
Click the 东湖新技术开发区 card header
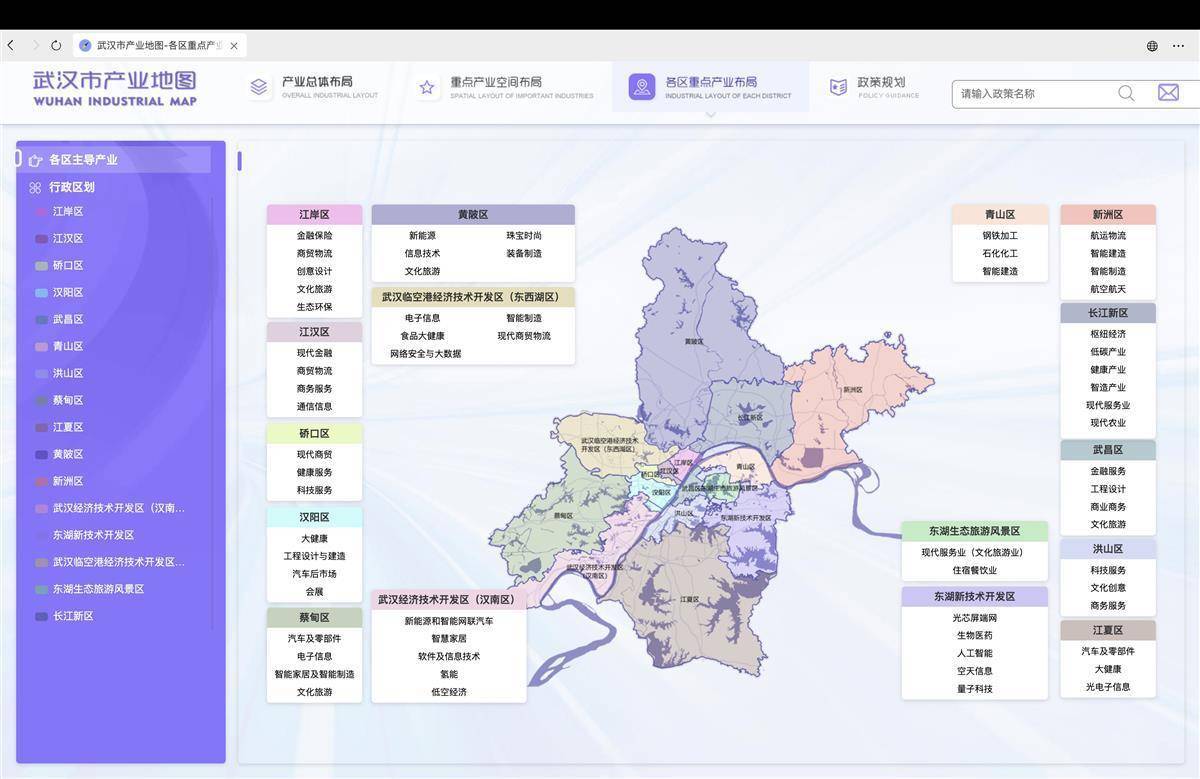[974, 597]
